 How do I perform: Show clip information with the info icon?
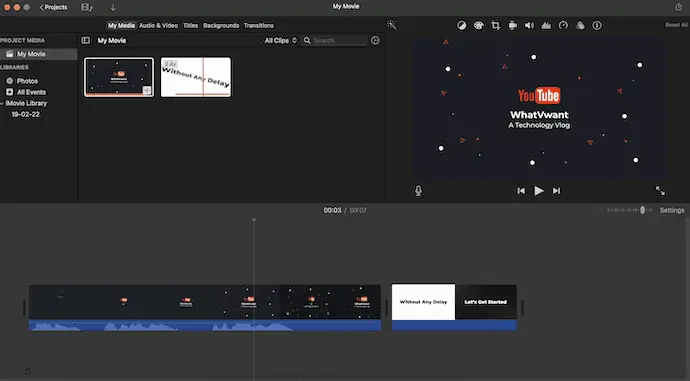597,26
